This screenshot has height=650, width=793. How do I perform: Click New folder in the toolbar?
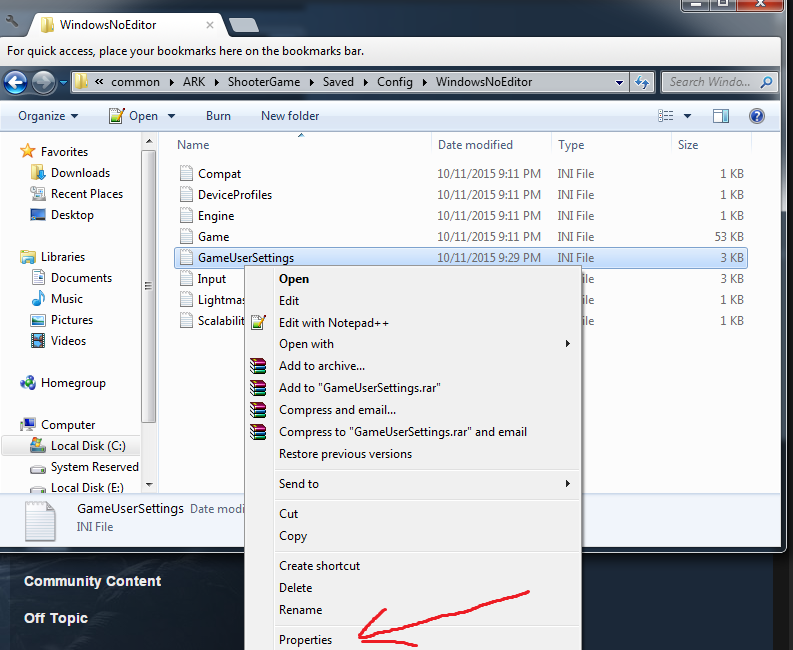click(290, 116)
